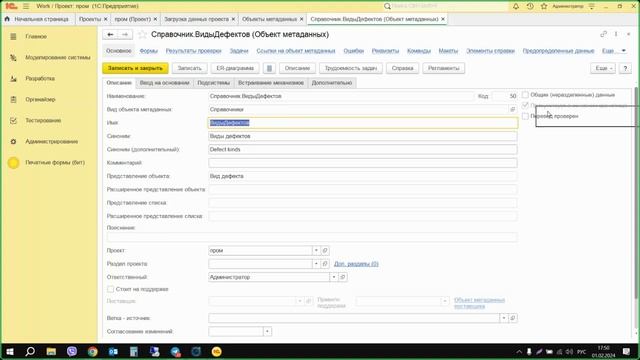Click the Трудоемкость задач button
Image resolution: width=640 pixels, height=360 pixels.
tap(351, 68)
